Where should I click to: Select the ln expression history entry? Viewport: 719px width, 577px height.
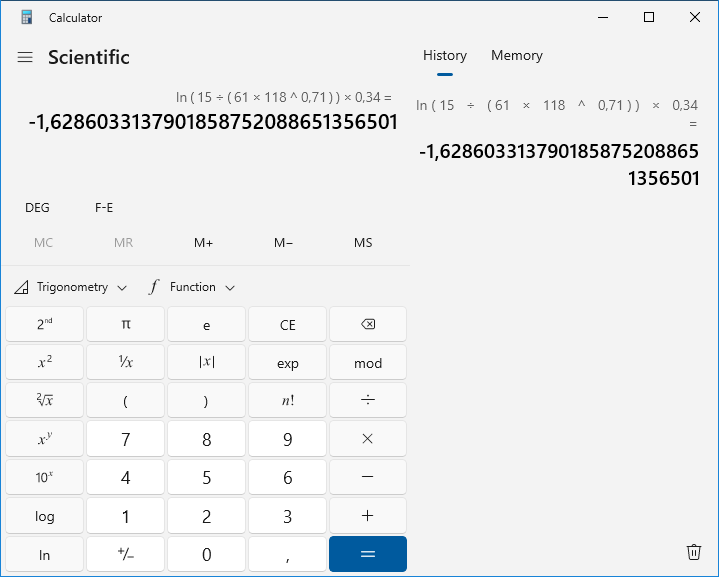557,141
